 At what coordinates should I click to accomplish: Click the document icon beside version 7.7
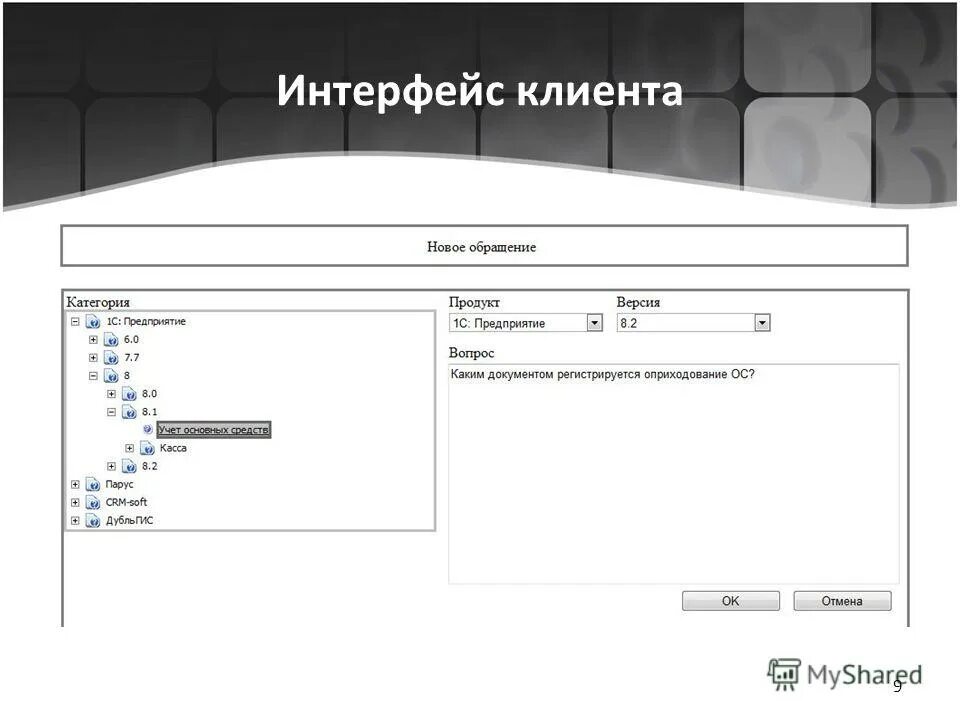pos(110,358)
